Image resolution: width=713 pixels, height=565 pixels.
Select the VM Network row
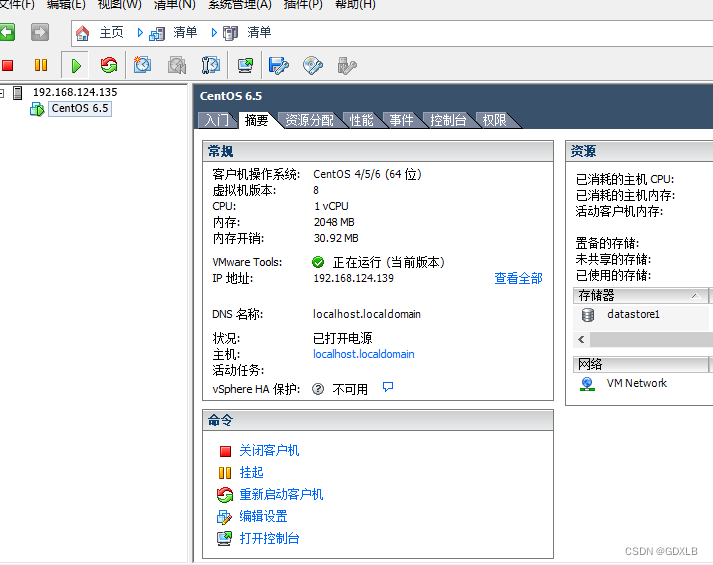[x=637, y=383]
